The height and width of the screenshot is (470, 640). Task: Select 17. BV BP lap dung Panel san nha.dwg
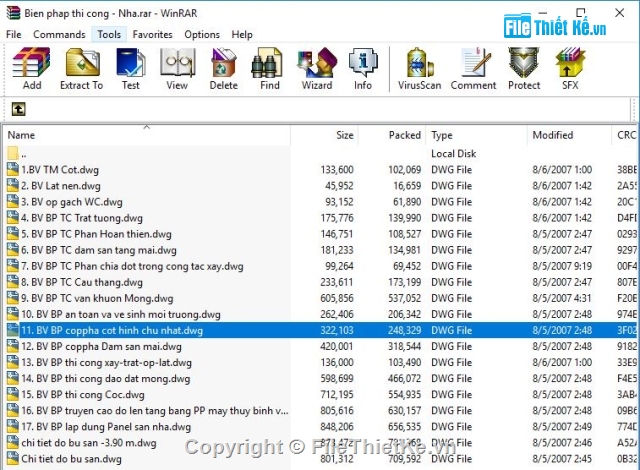(x=106, y=426)
